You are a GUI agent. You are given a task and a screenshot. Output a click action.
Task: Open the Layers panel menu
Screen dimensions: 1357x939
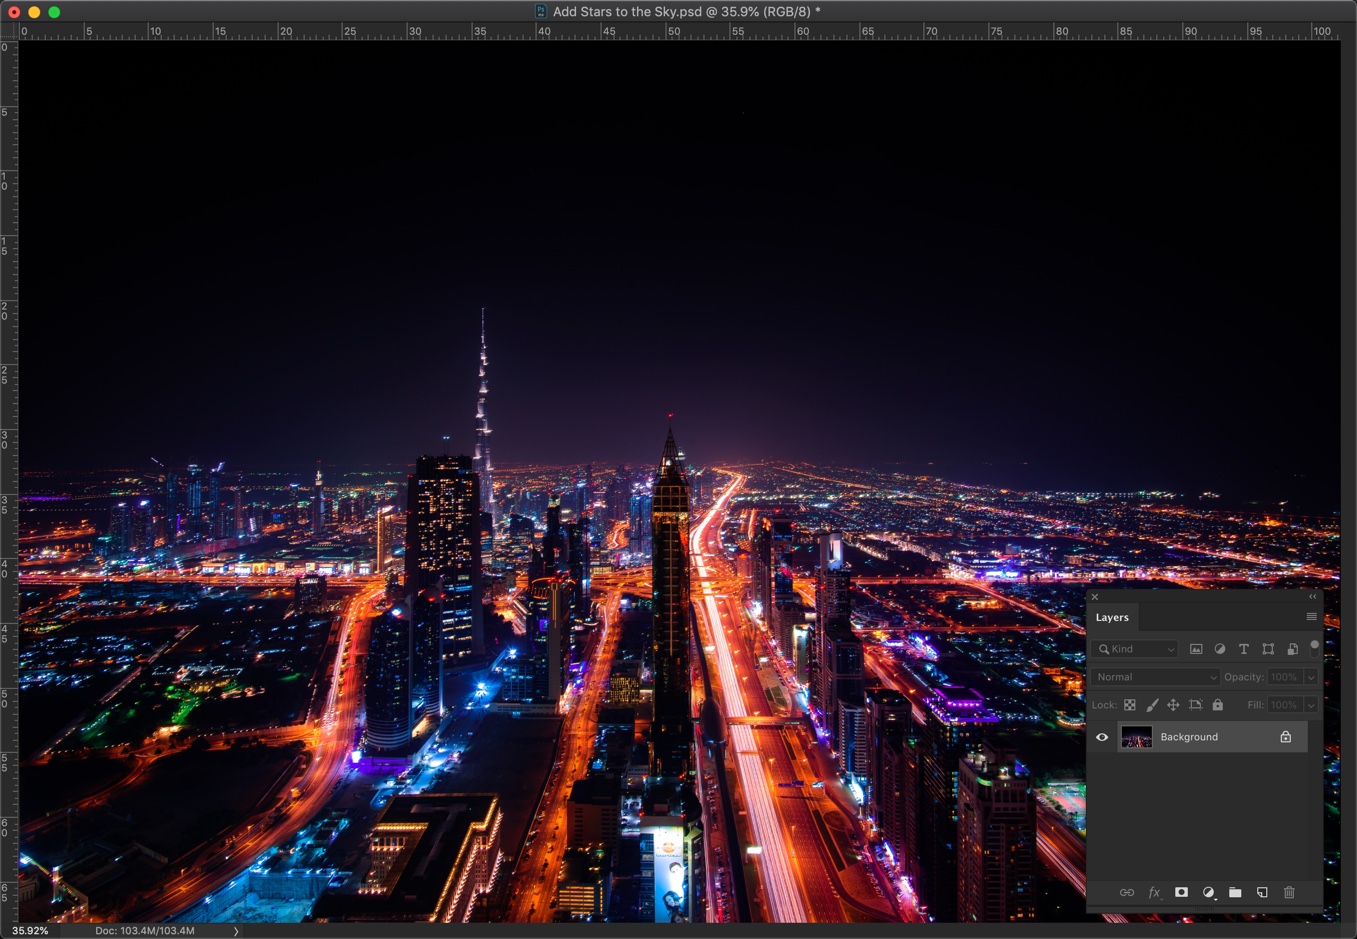pos(1311,617)
